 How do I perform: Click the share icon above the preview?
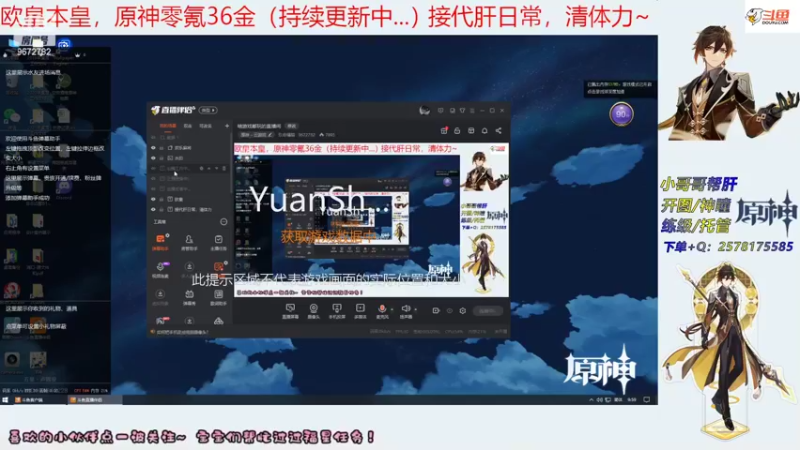(498, 131)
